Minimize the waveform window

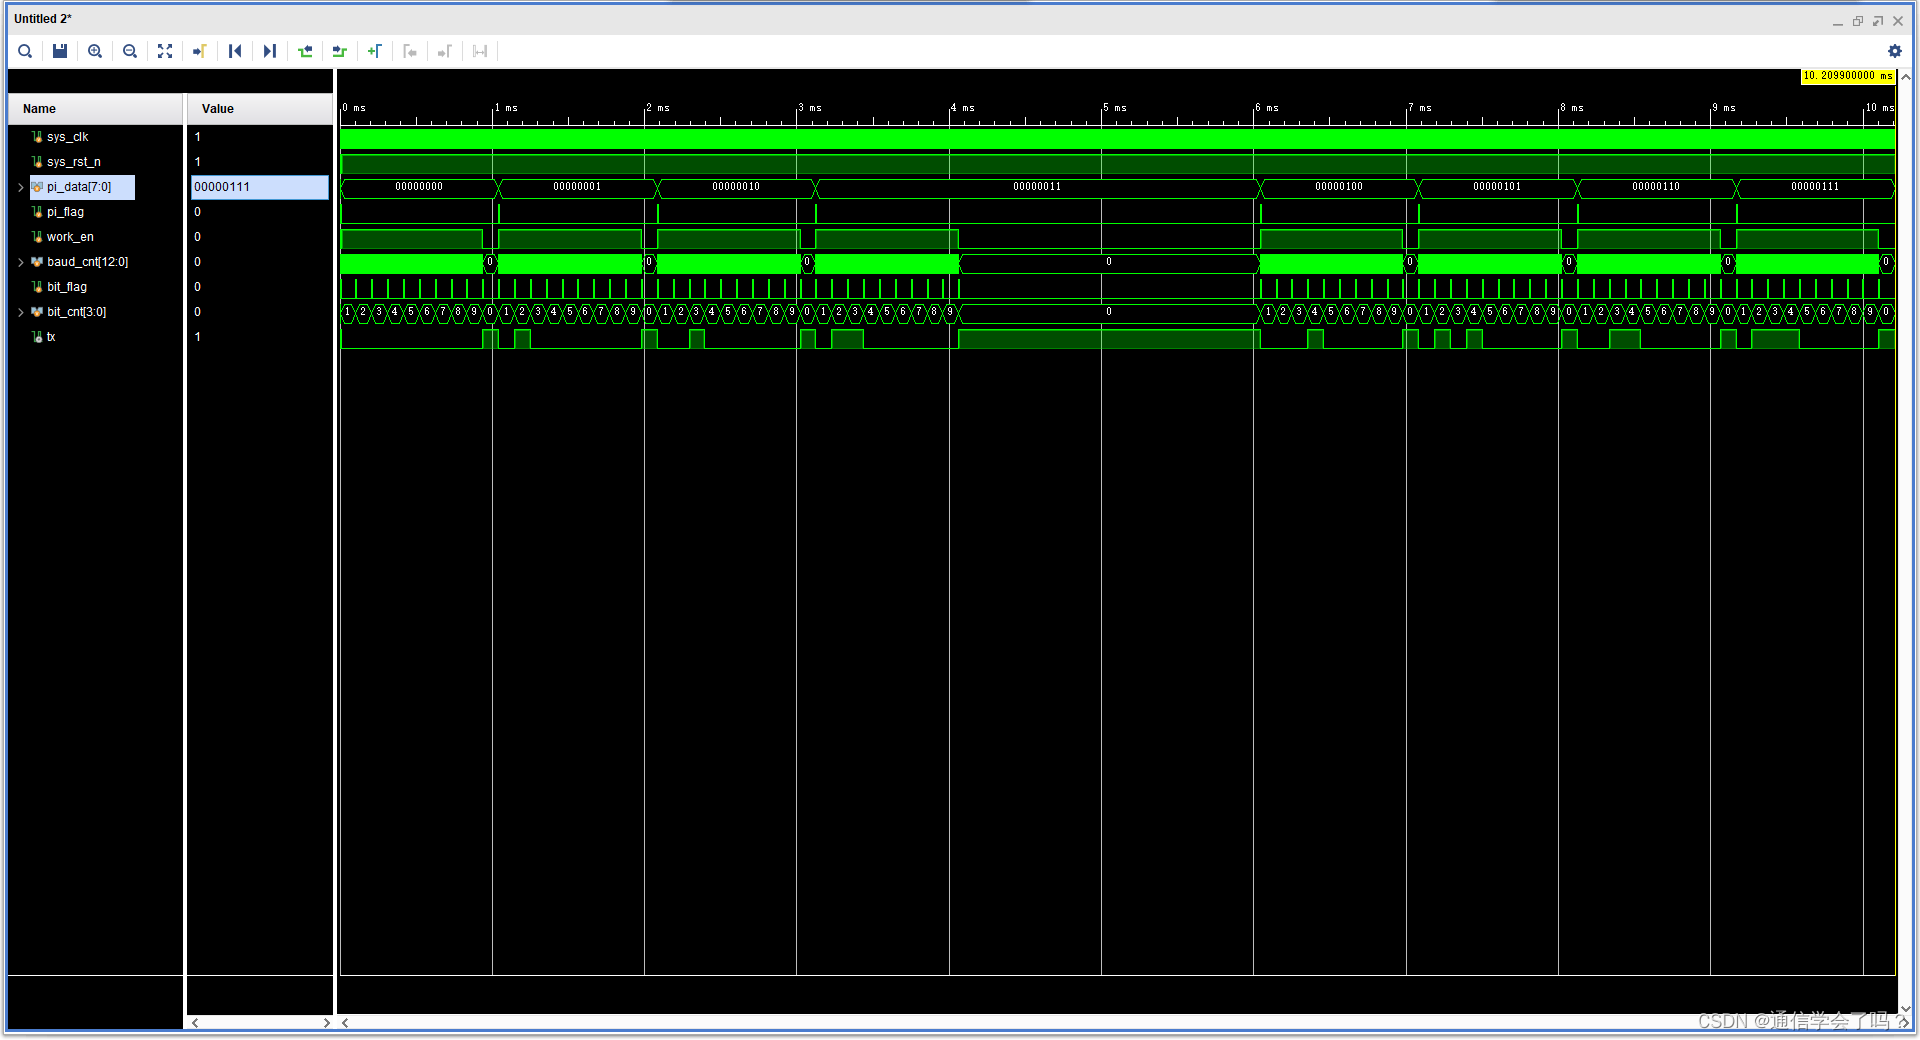click(1838, 21)
